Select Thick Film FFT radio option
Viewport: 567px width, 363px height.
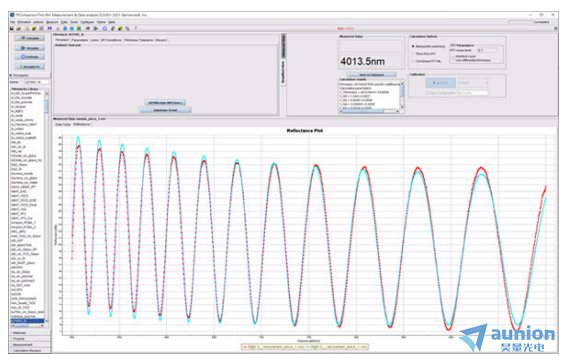[x=424, y=54]
